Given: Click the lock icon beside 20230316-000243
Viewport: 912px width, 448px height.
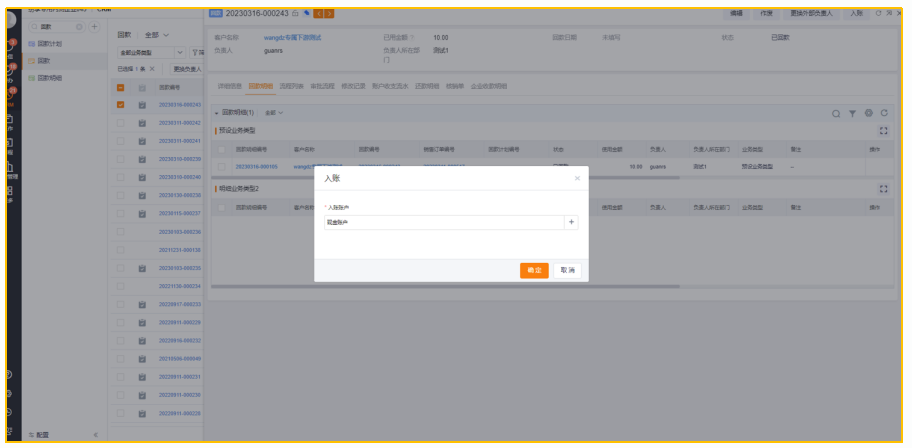Looking at the screenshot, I should coord(295,13).
